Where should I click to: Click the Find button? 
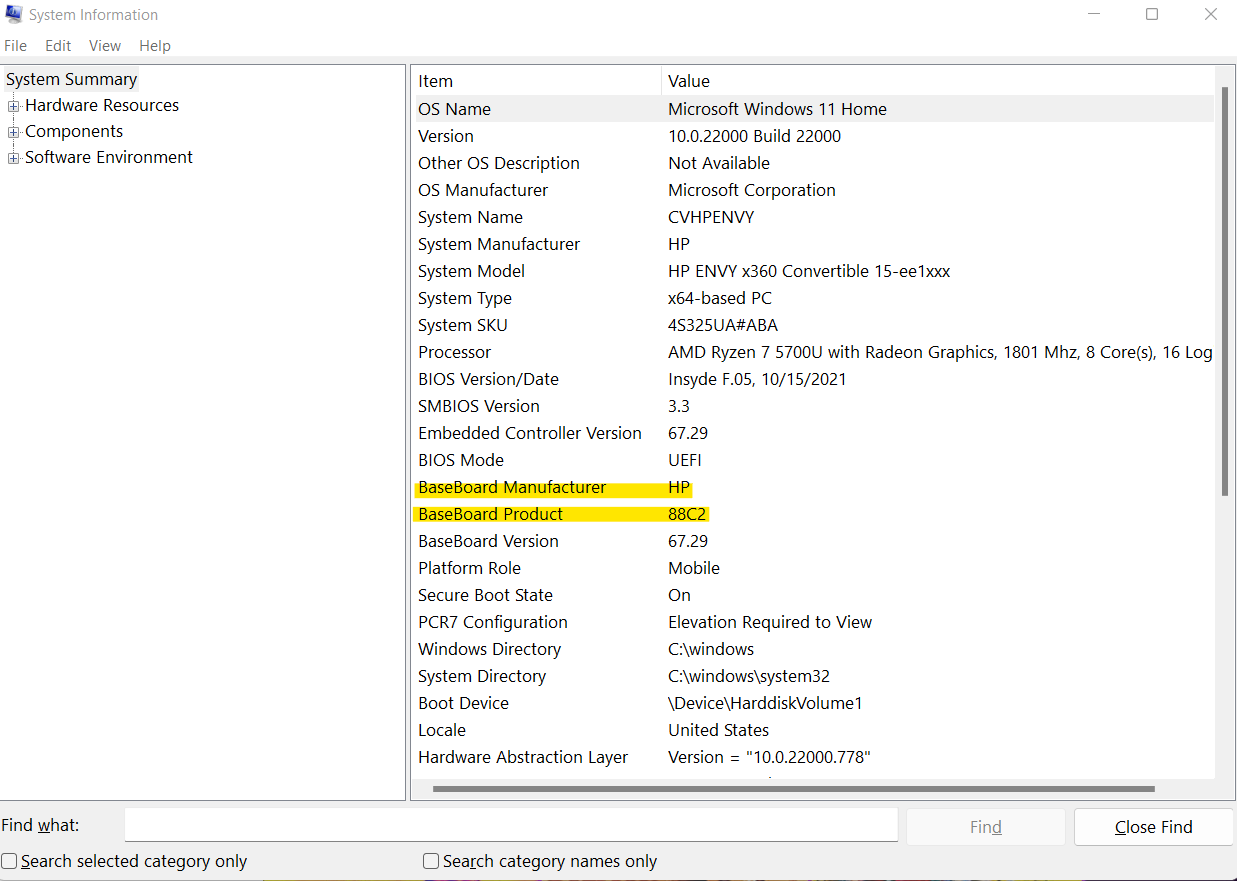[x=985, y=827]
